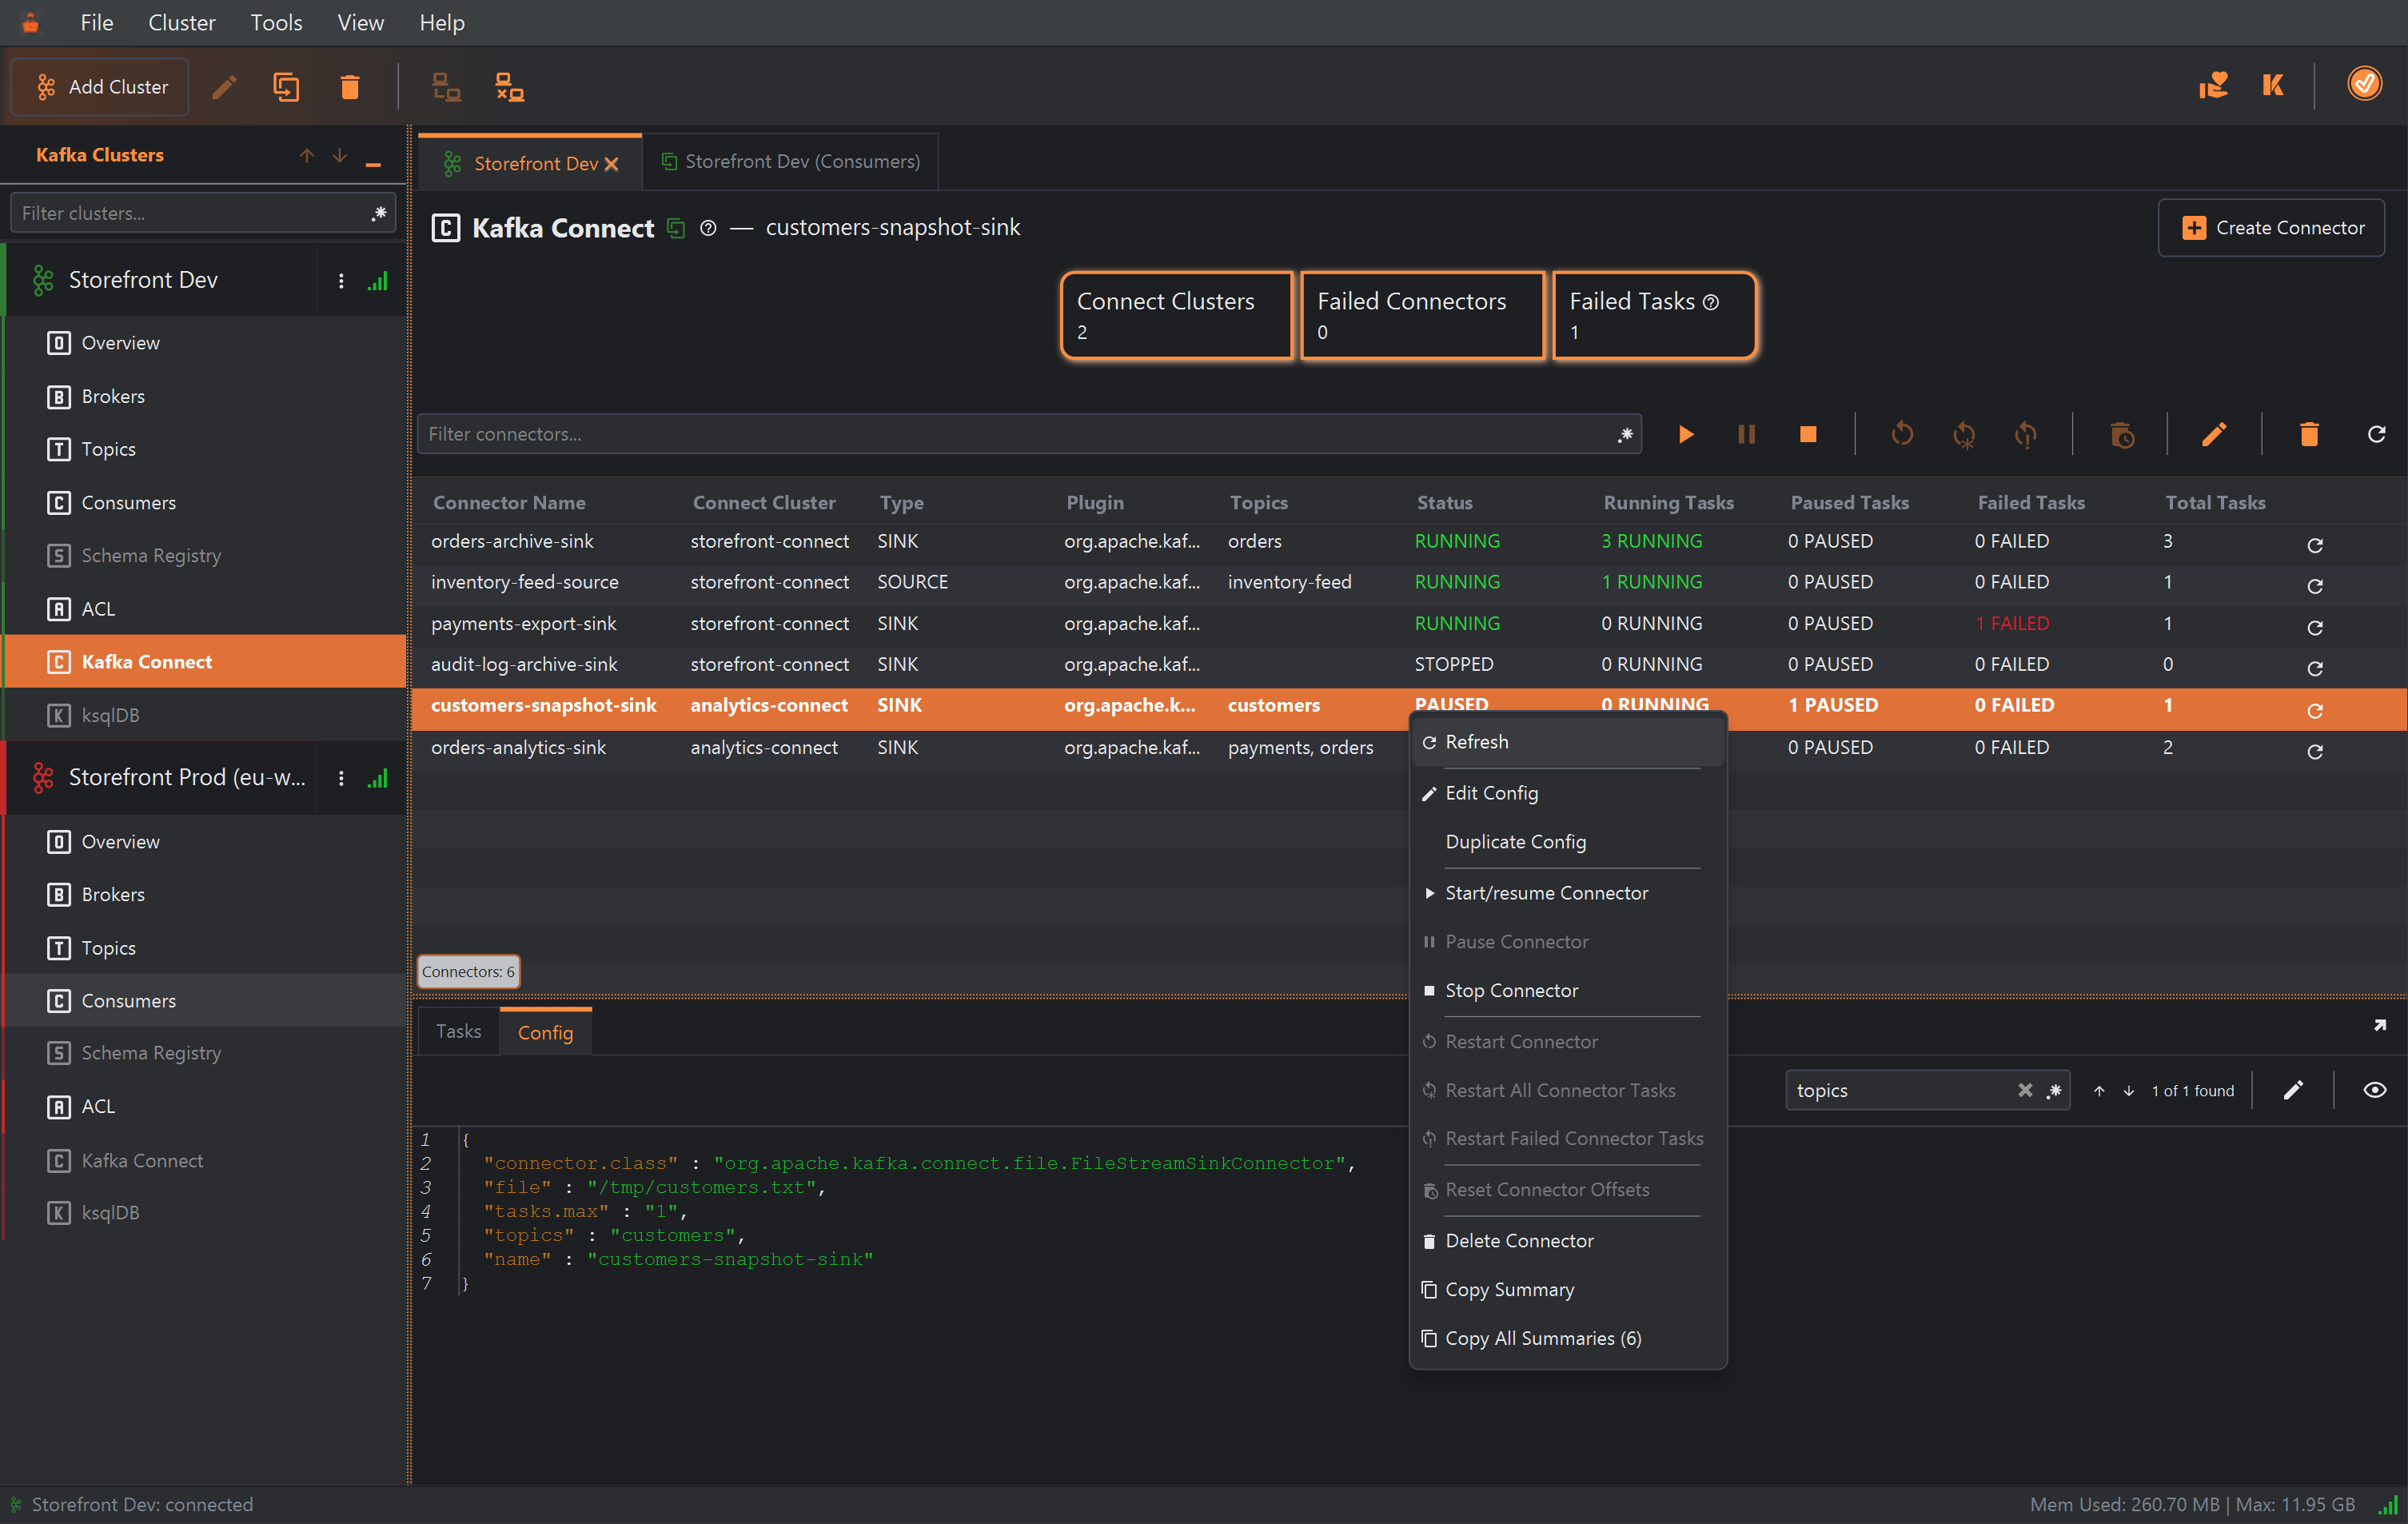The image size is (2408, 1524).
Task: Click the orange checkmark status icon
Action: point(2364,83)
